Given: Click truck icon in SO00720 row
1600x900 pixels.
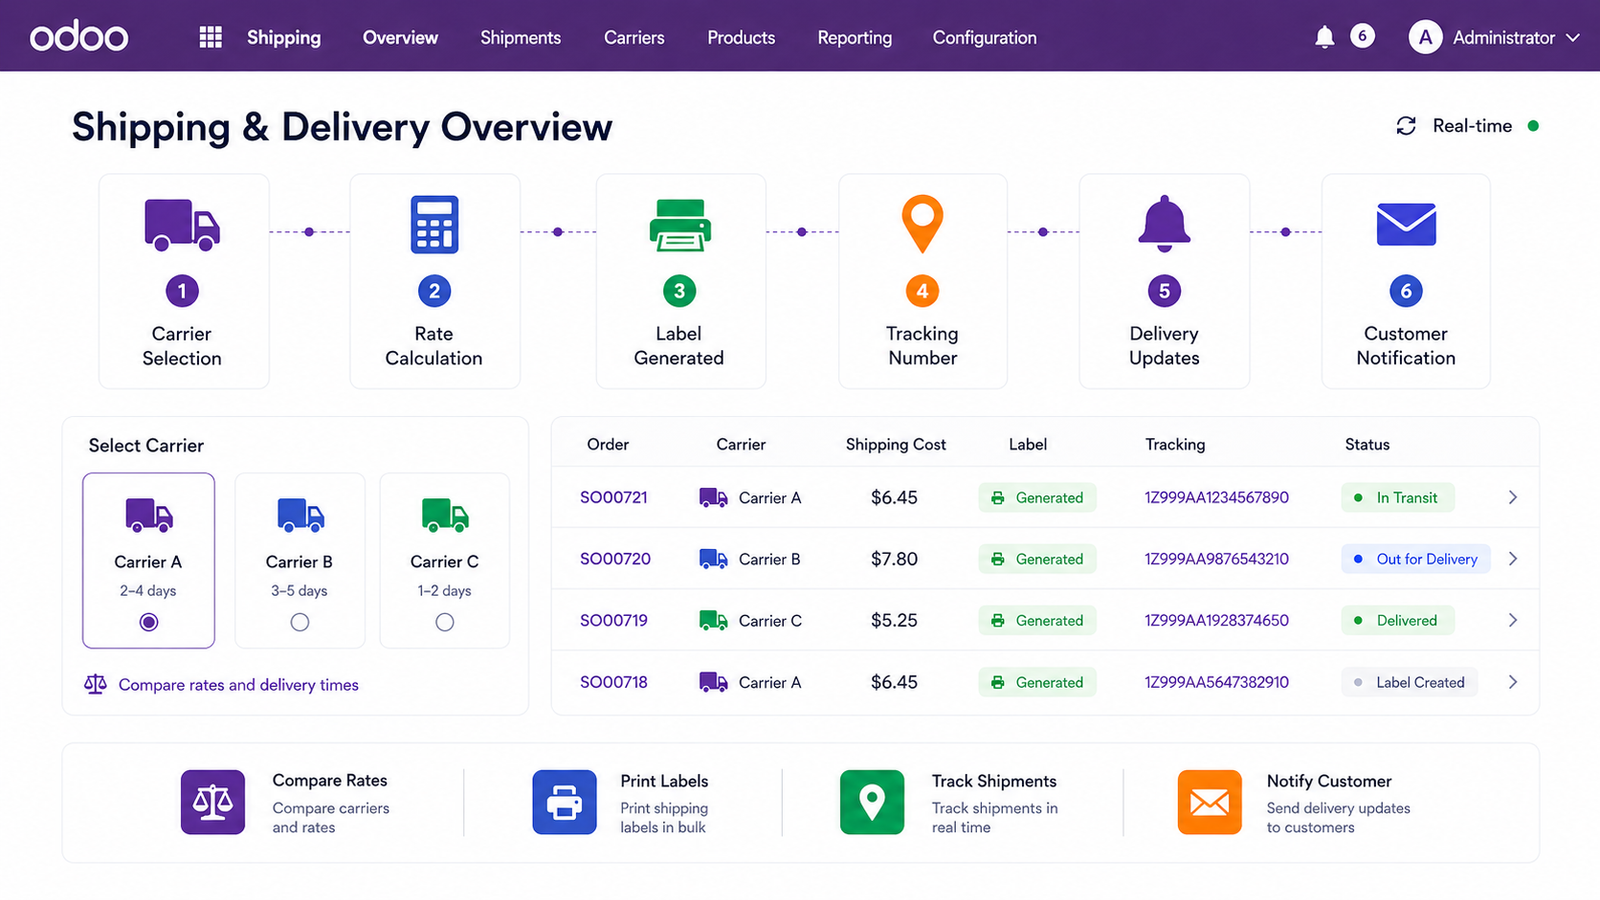Looking at the screenshot, I should tap(713, 559).
